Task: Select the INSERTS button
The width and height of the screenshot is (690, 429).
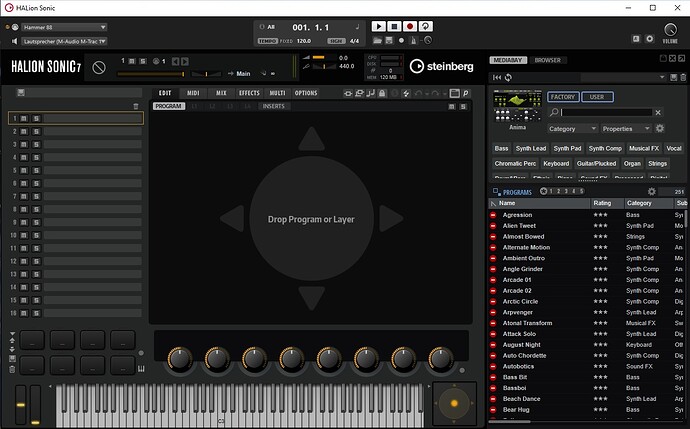Action: [x=274, y=106]
